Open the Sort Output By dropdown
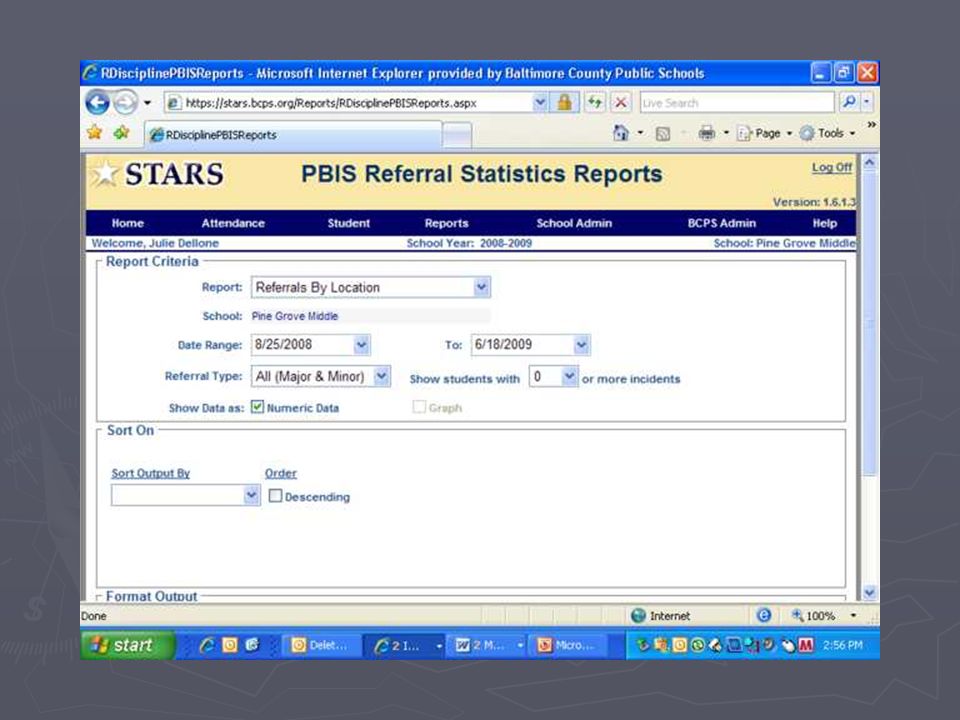Image resolution: width=960 pixels, height=720 pixels. coord(251,495)
